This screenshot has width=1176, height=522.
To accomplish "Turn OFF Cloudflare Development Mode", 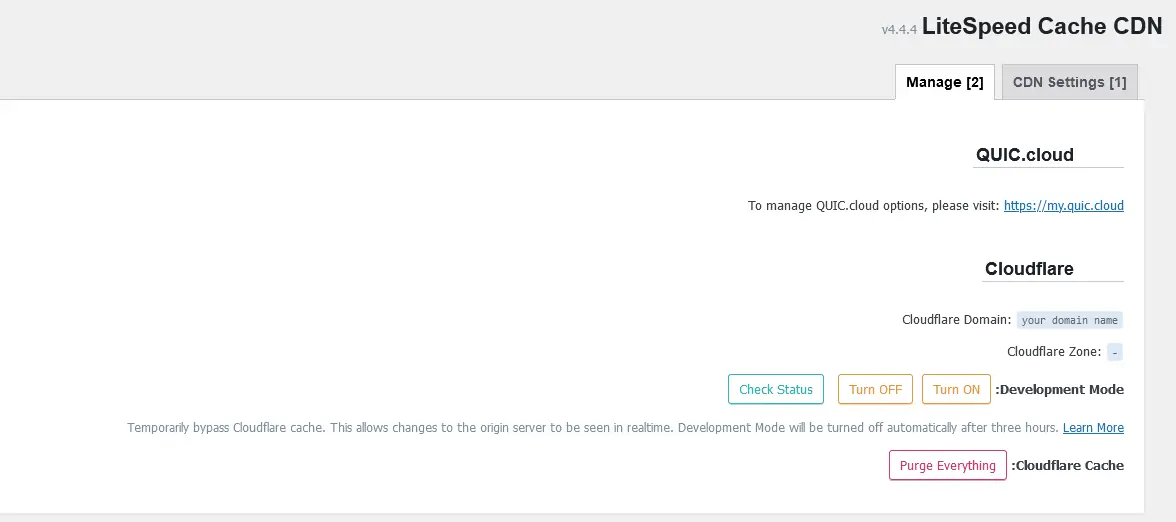I will point(875,389).
